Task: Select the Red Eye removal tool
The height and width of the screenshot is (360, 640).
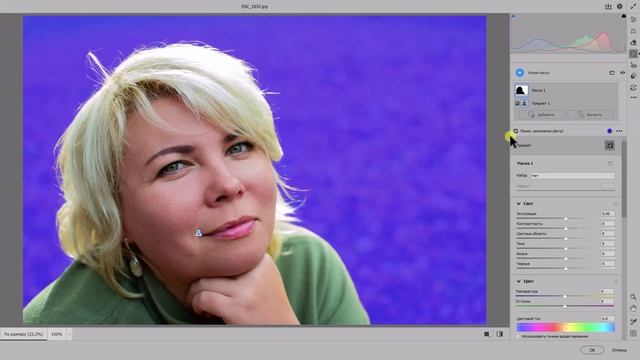Action: pos(633,65)
